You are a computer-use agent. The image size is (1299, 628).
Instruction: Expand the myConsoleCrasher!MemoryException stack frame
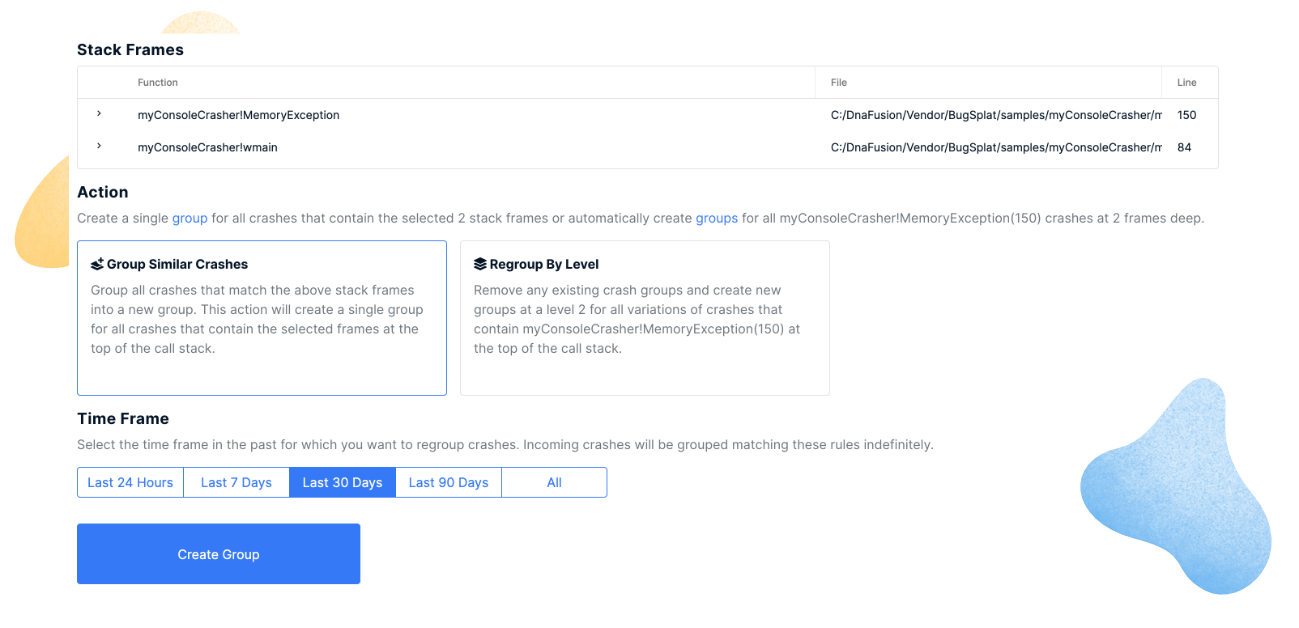[x=99, y=114]
